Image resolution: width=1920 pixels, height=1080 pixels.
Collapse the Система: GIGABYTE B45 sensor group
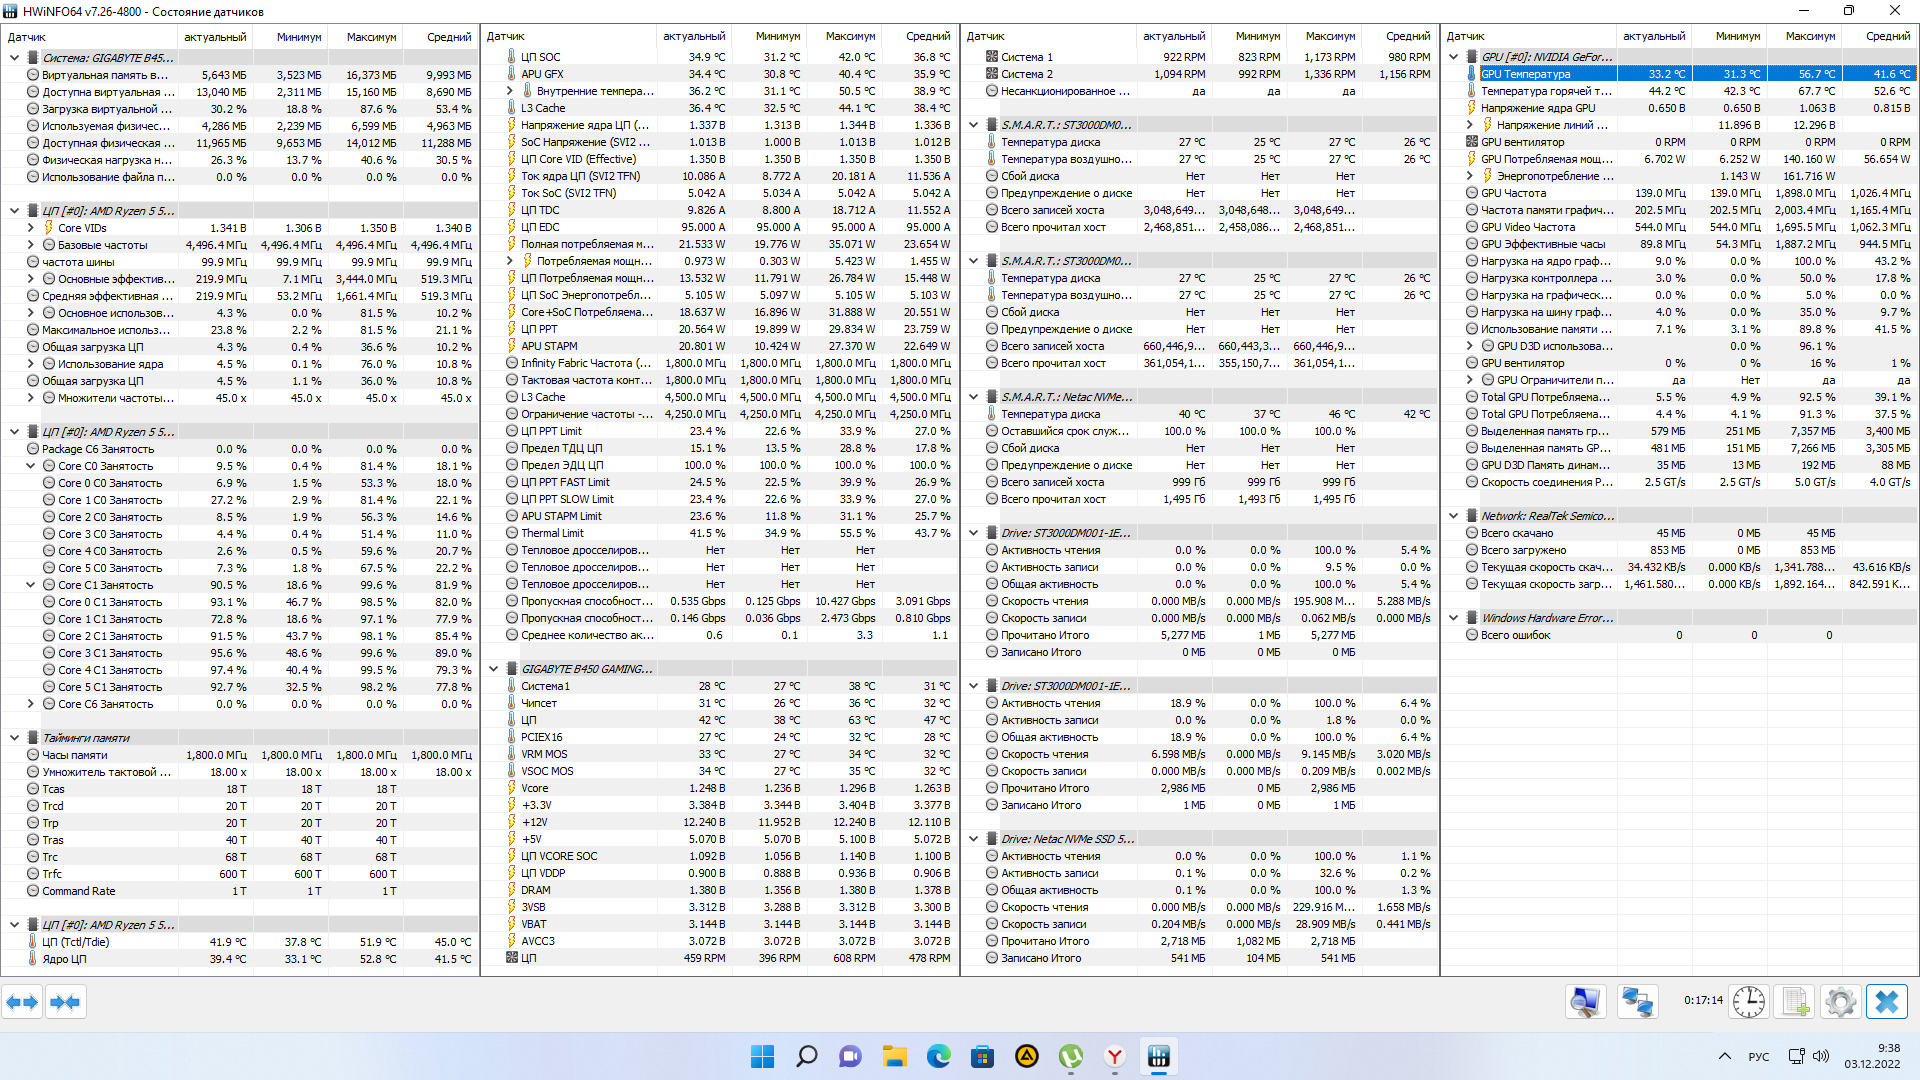pyautogui.click(x=14, y=58)
